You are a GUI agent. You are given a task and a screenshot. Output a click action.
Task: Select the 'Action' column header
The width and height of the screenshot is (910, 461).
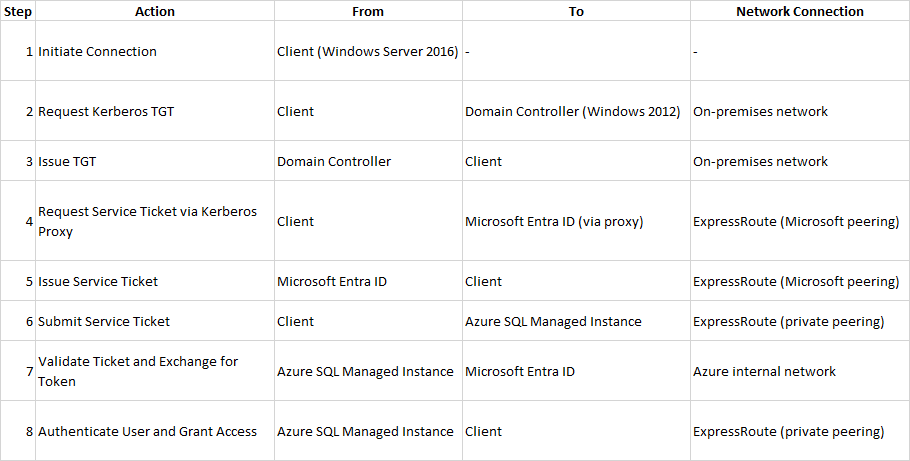pyautogui.click(x=154, y=11)
